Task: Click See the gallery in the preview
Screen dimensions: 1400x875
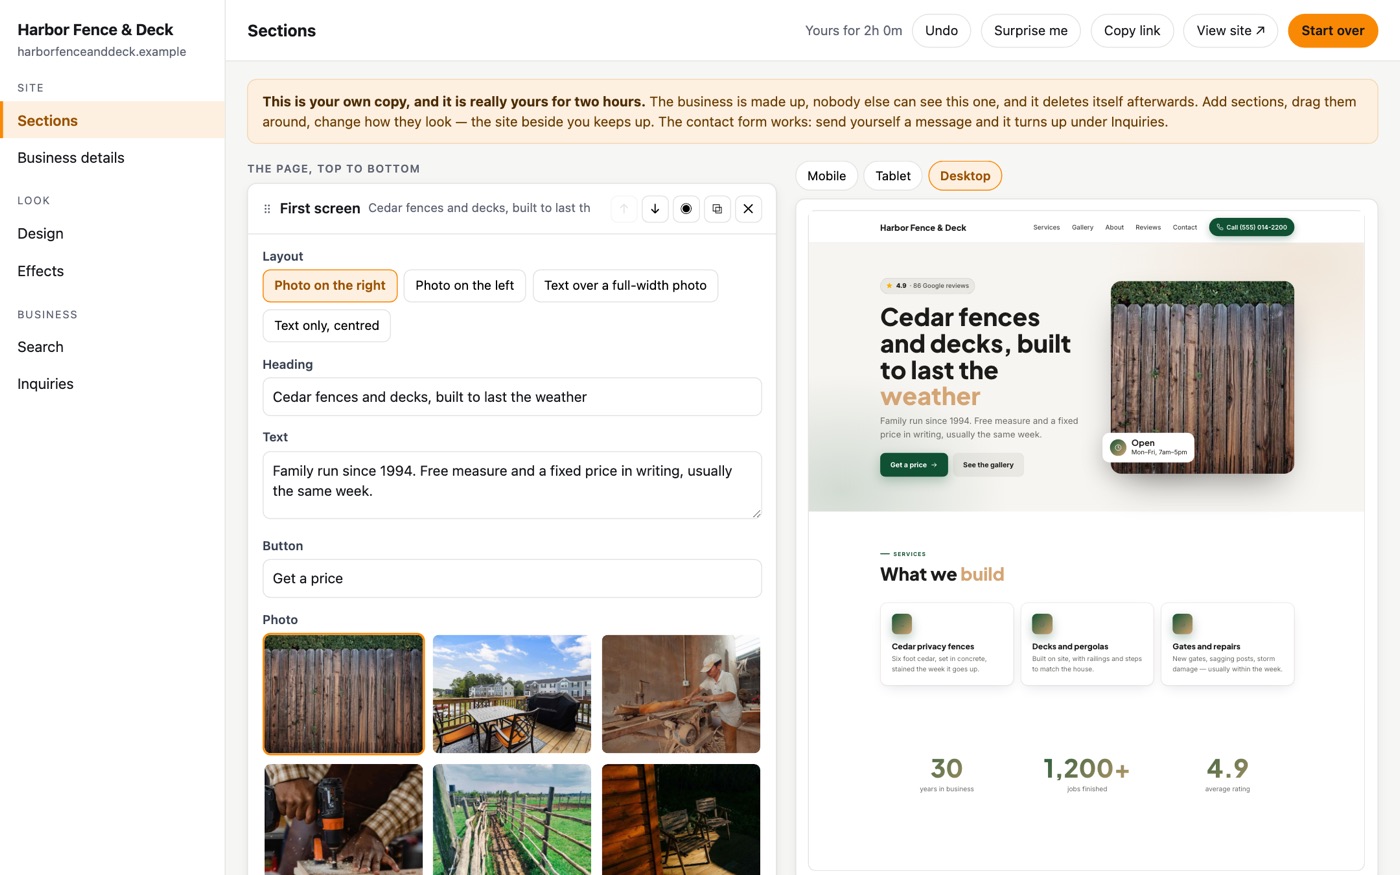Action: point(988,465)
